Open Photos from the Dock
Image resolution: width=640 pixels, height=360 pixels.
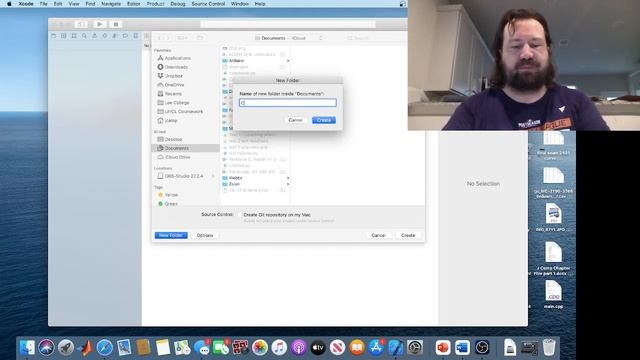click(x=260, y=348)
